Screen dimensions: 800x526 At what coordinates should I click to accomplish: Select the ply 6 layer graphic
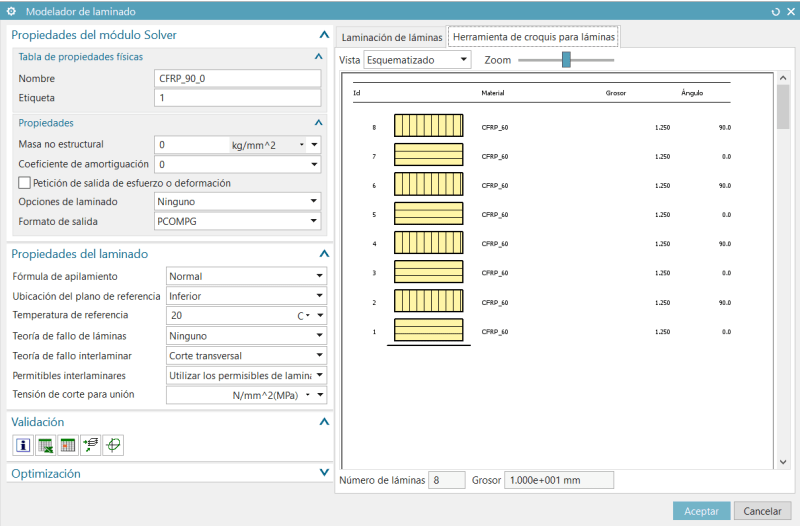click(429, 184)
